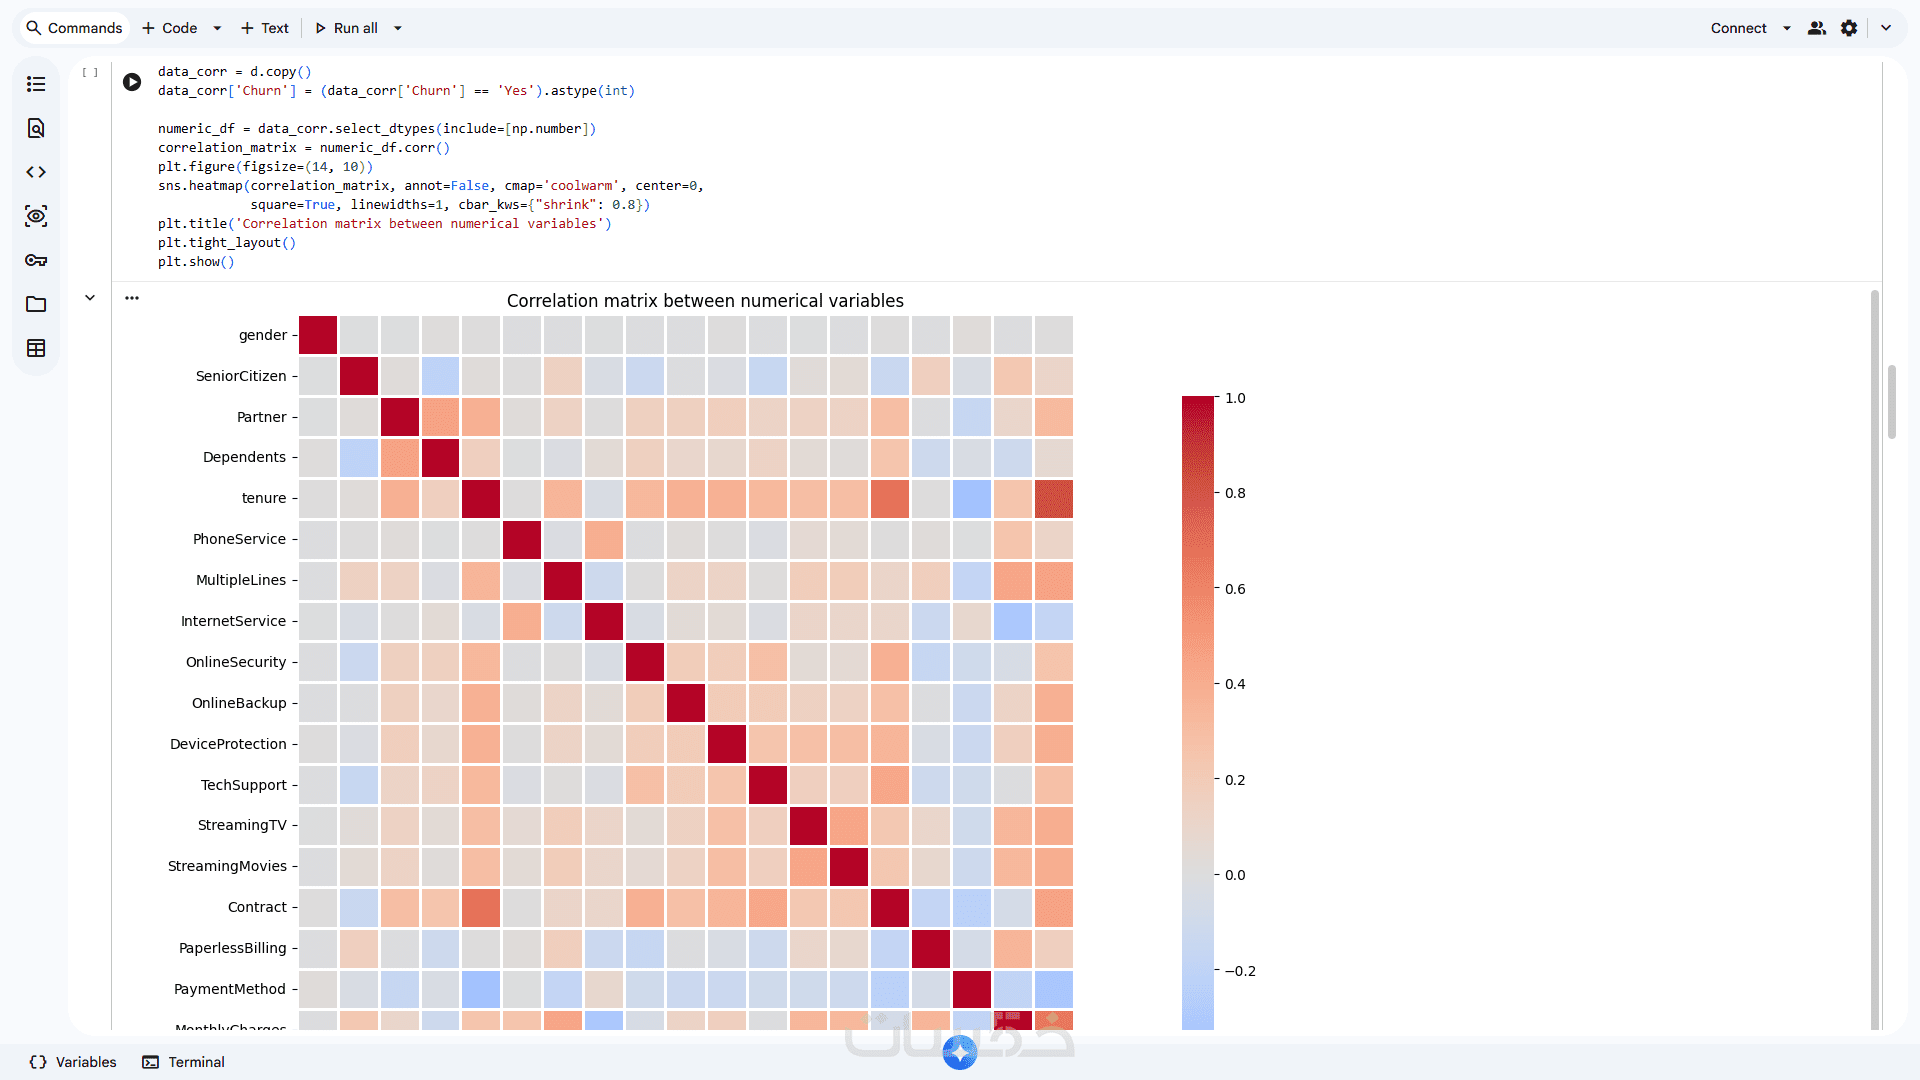Run the correlation heatmap code cell
This screenshot has height=1080, width=1920.
click(x=132, y=82)
